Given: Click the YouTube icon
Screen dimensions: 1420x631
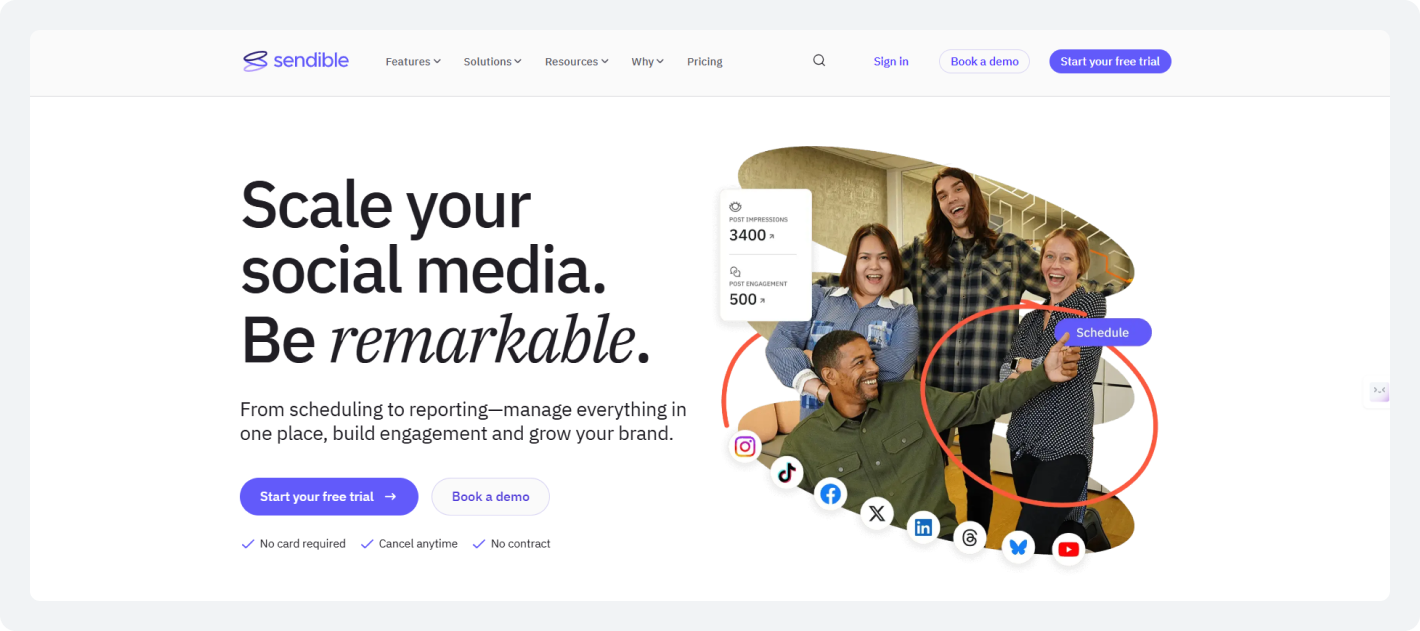Looking at the screenshot, I should point(1068,549).
